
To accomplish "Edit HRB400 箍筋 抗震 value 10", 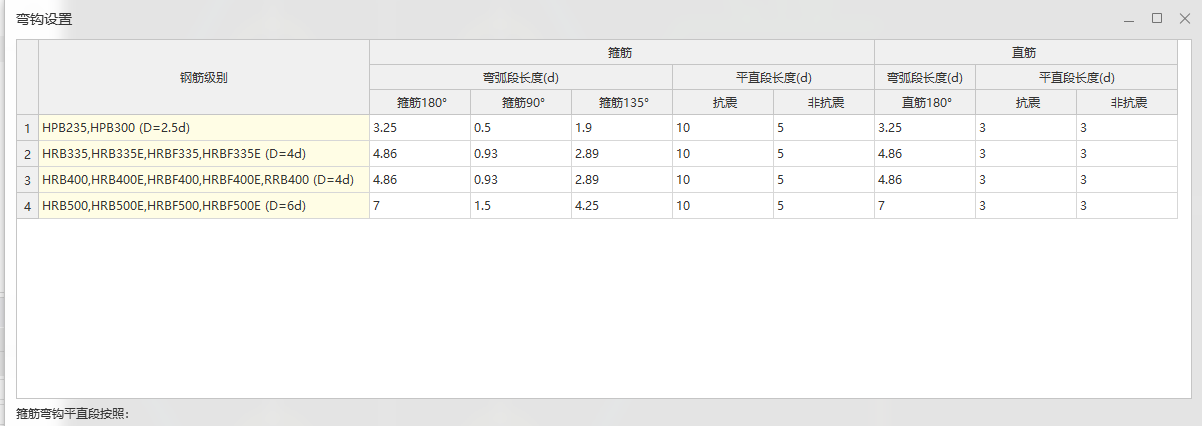I will 723,180.
